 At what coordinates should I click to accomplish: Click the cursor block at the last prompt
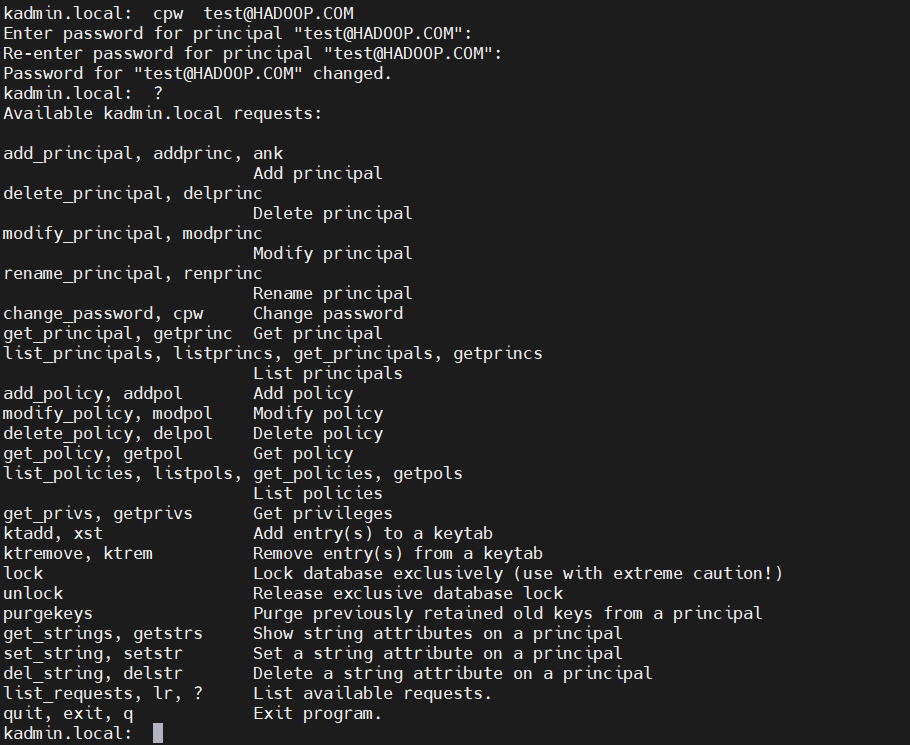point(158,733)
